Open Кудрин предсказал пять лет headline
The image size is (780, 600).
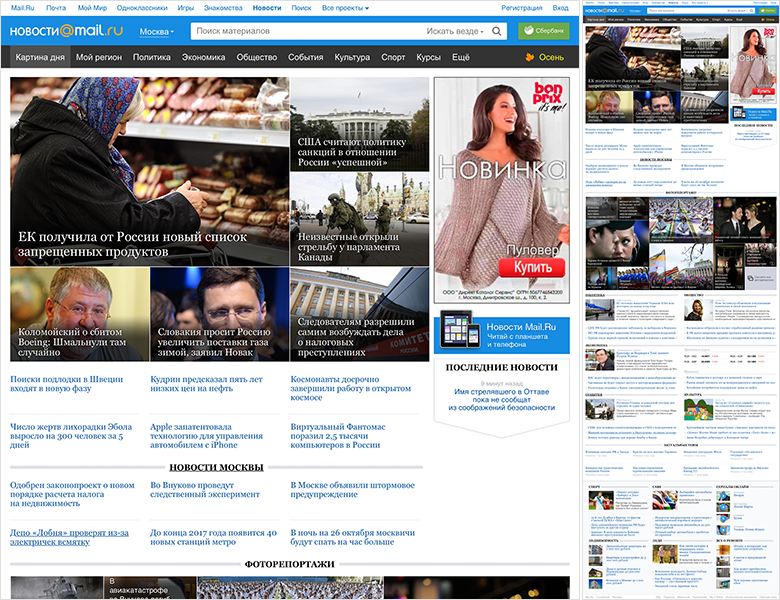tap(206, 384)
